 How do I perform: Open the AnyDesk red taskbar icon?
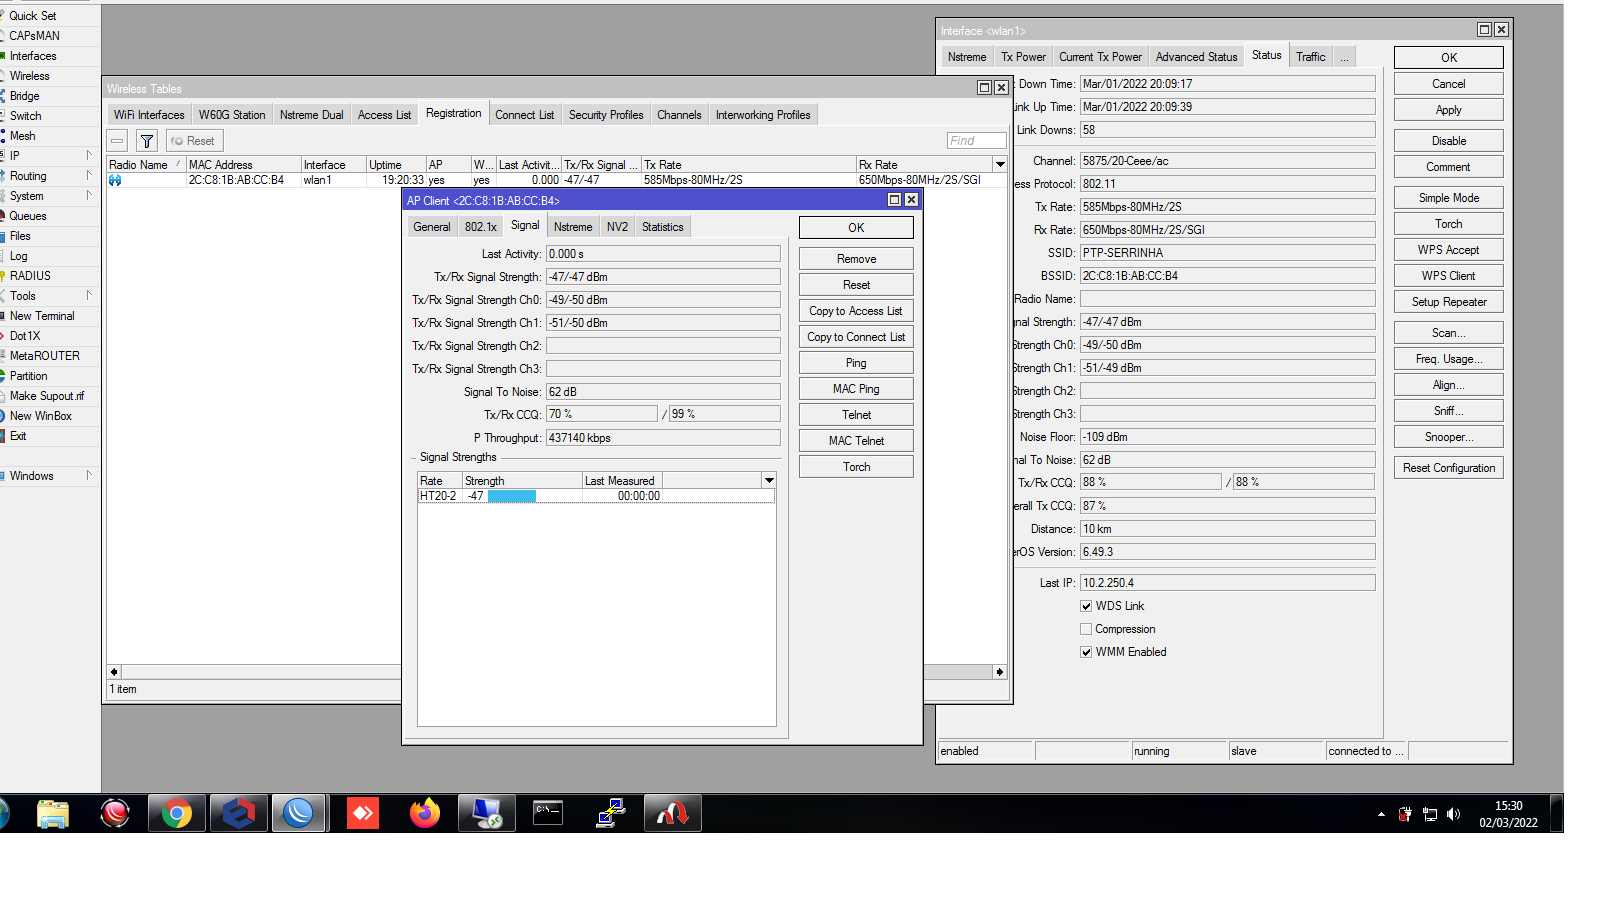click(363, 814)
